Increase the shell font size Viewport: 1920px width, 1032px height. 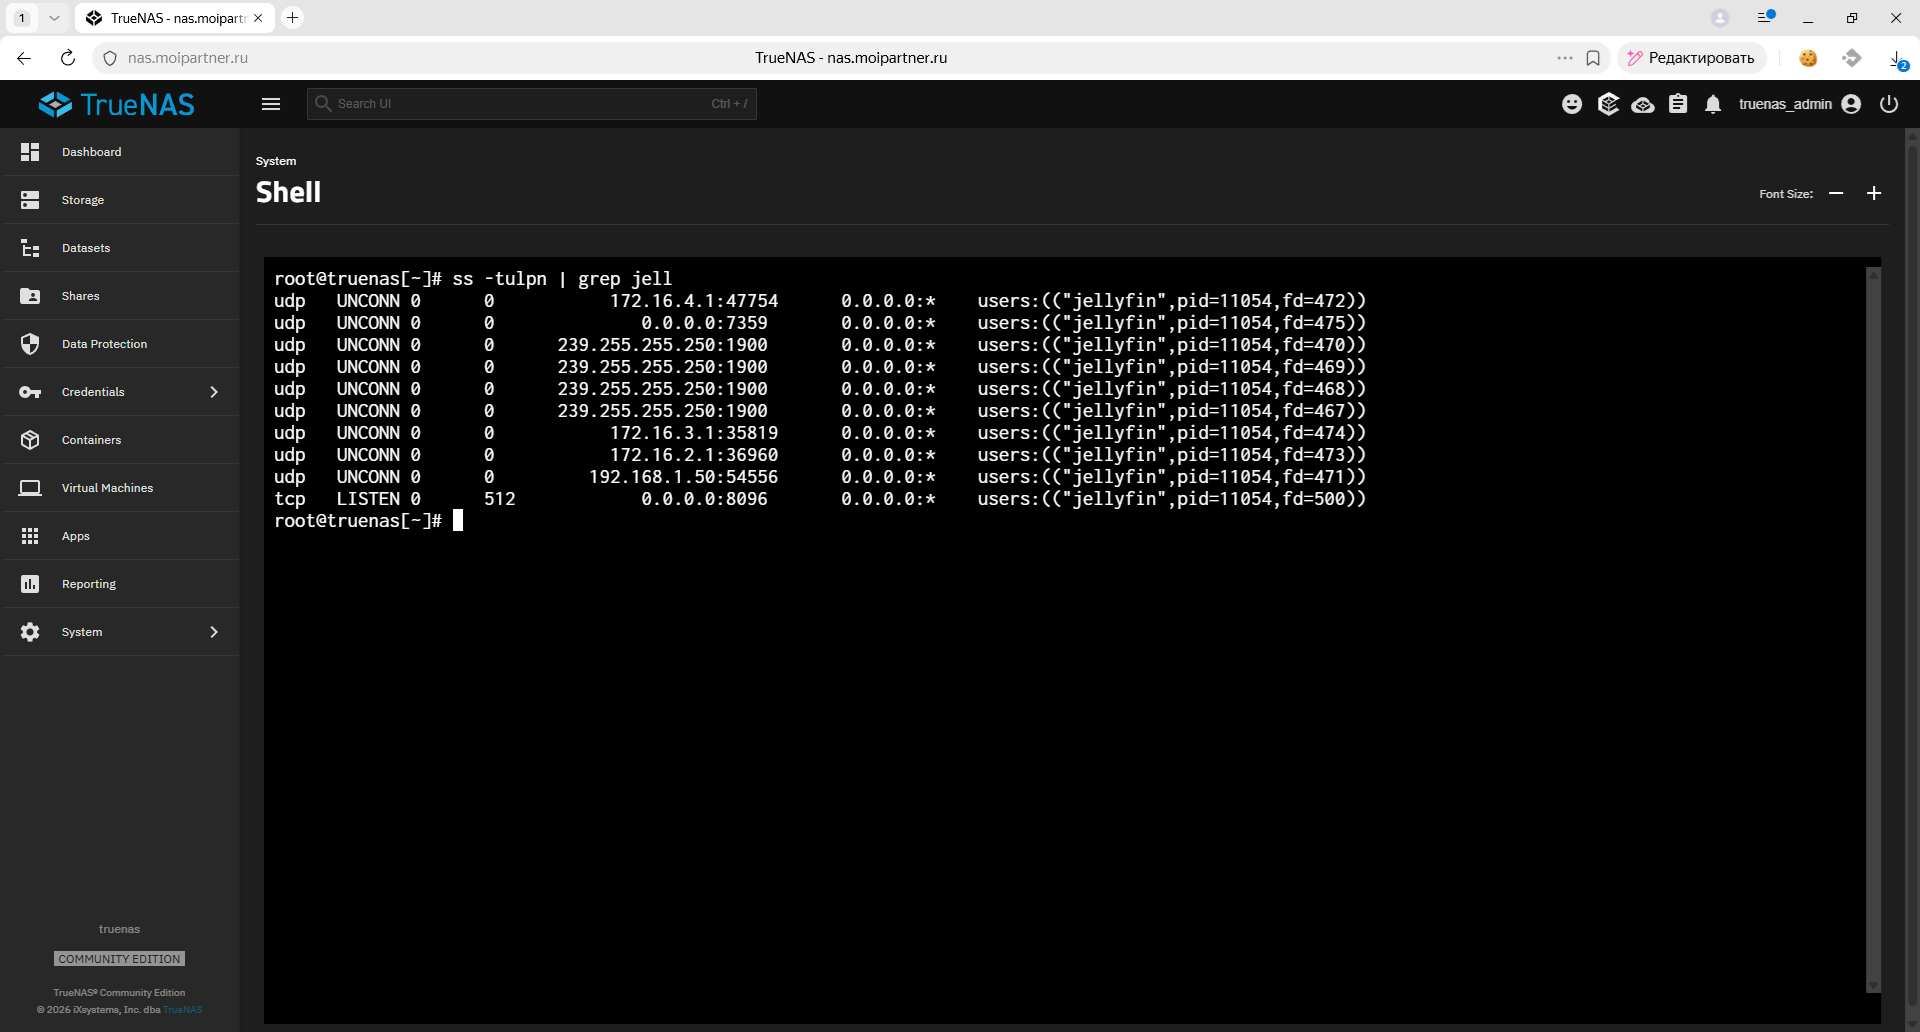[x=1874, y=193]
